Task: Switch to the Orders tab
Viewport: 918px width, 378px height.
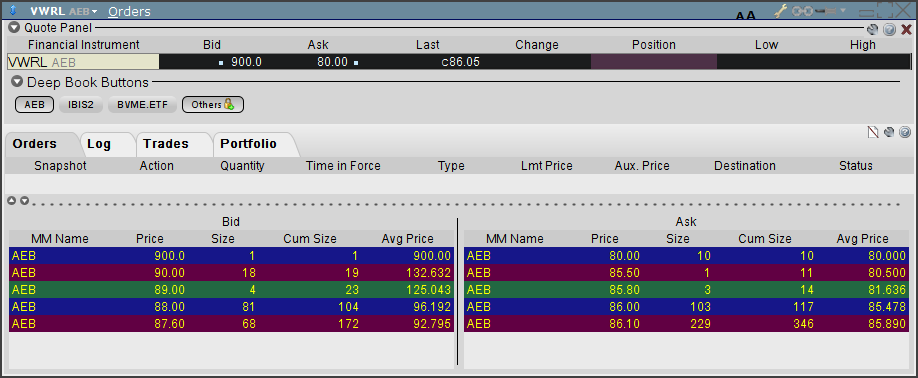Action: tap(35, 144)
